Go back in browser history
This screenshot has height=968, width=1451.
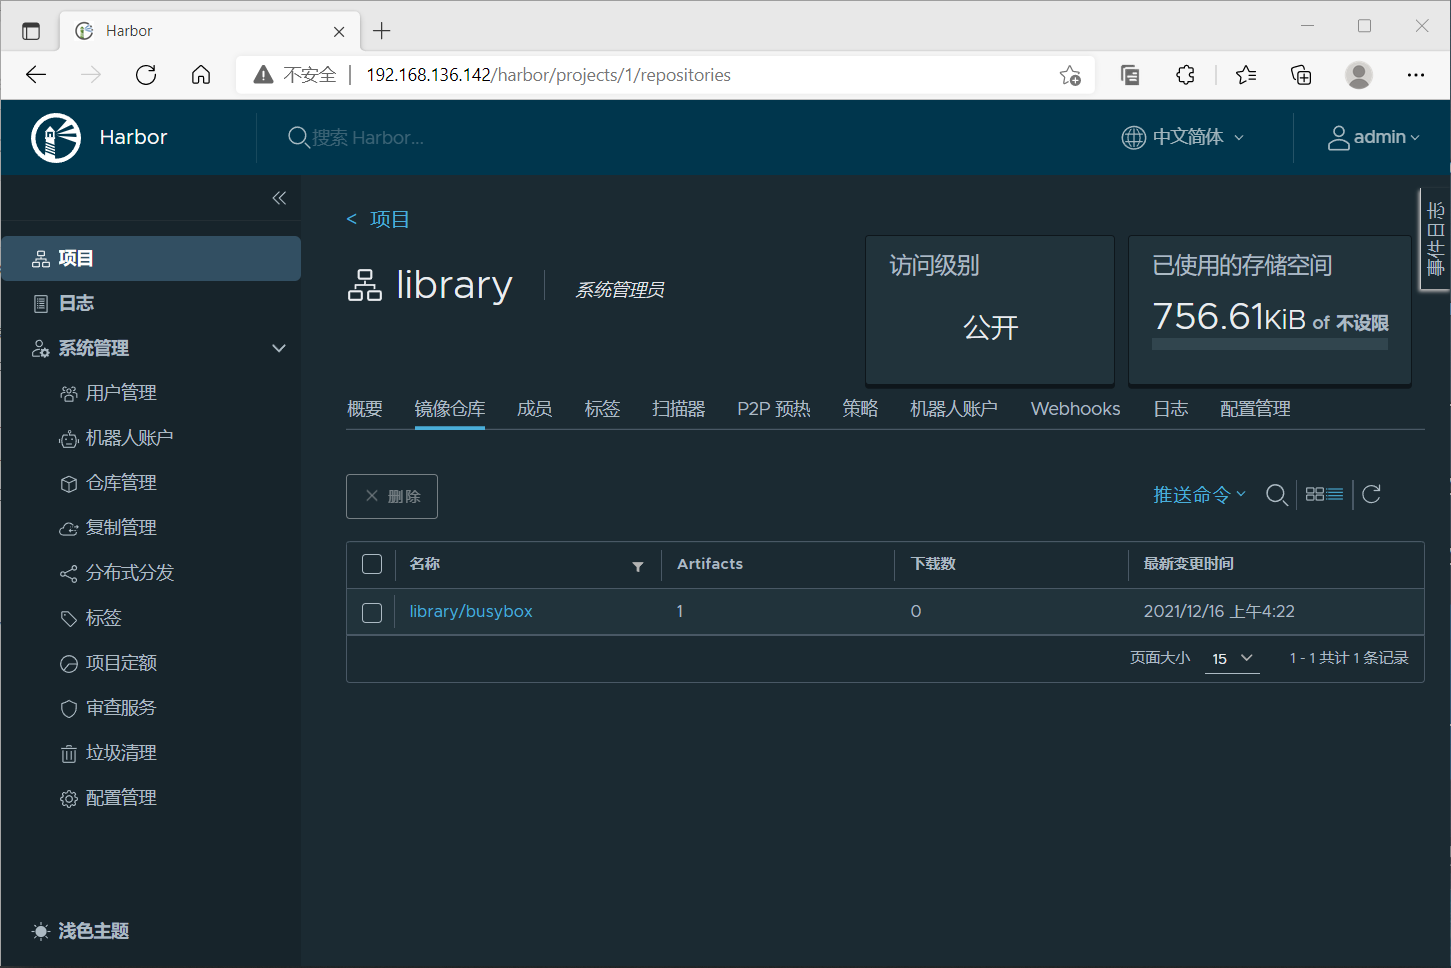(x=36, y=75)
